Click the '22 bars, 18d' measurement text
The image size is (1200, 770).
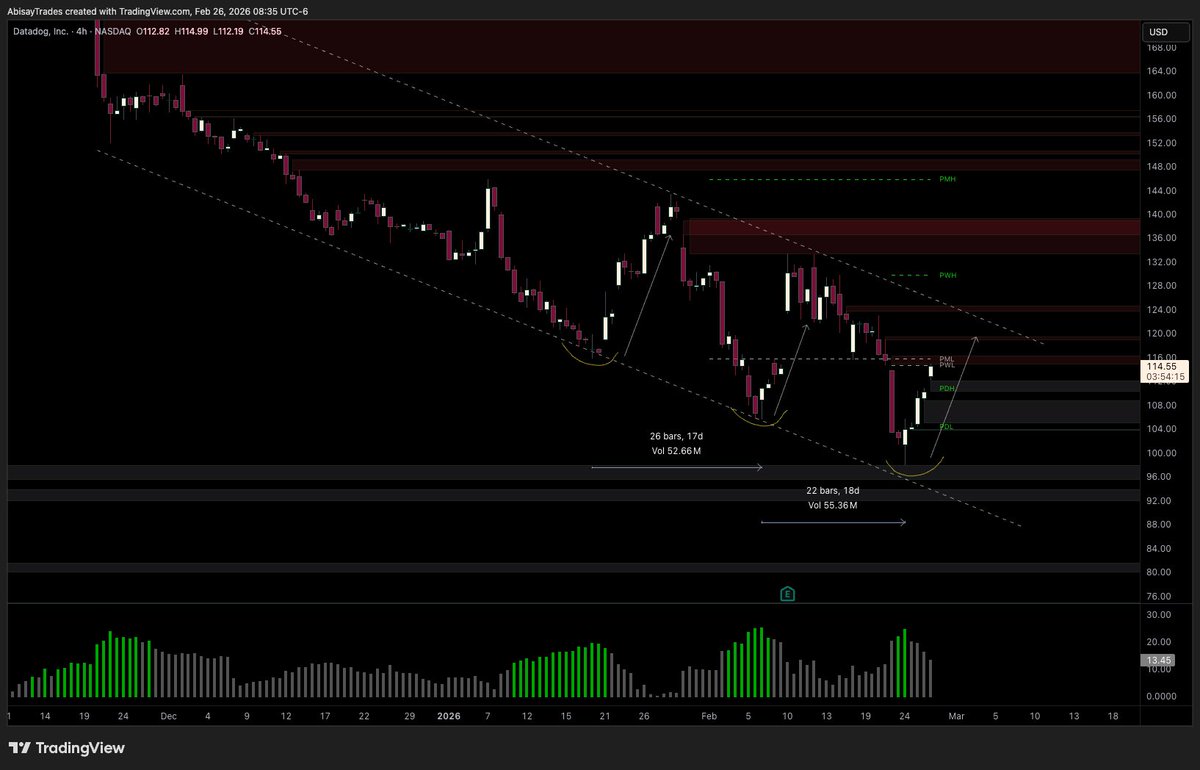click(x=833, y=491)
